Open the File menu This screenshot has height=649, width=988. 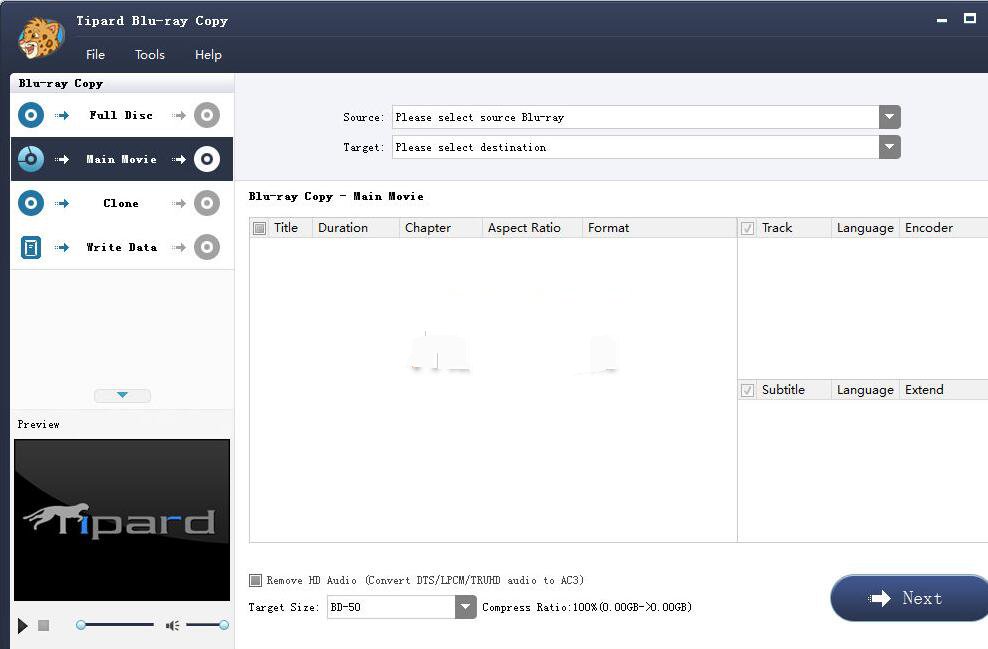95,55
